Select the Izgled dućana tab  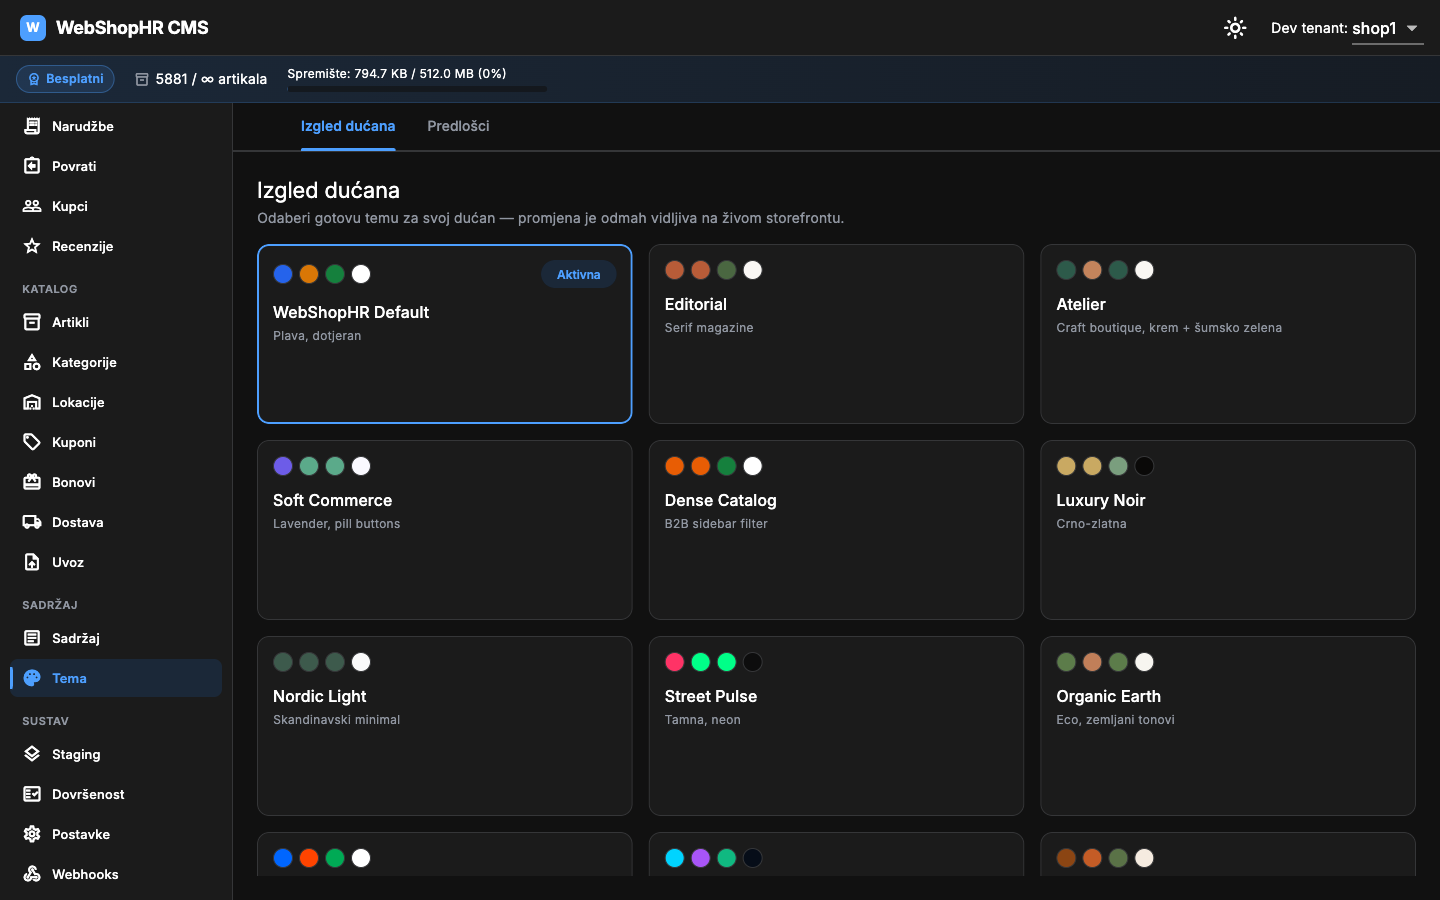click(x=348, y=126)
